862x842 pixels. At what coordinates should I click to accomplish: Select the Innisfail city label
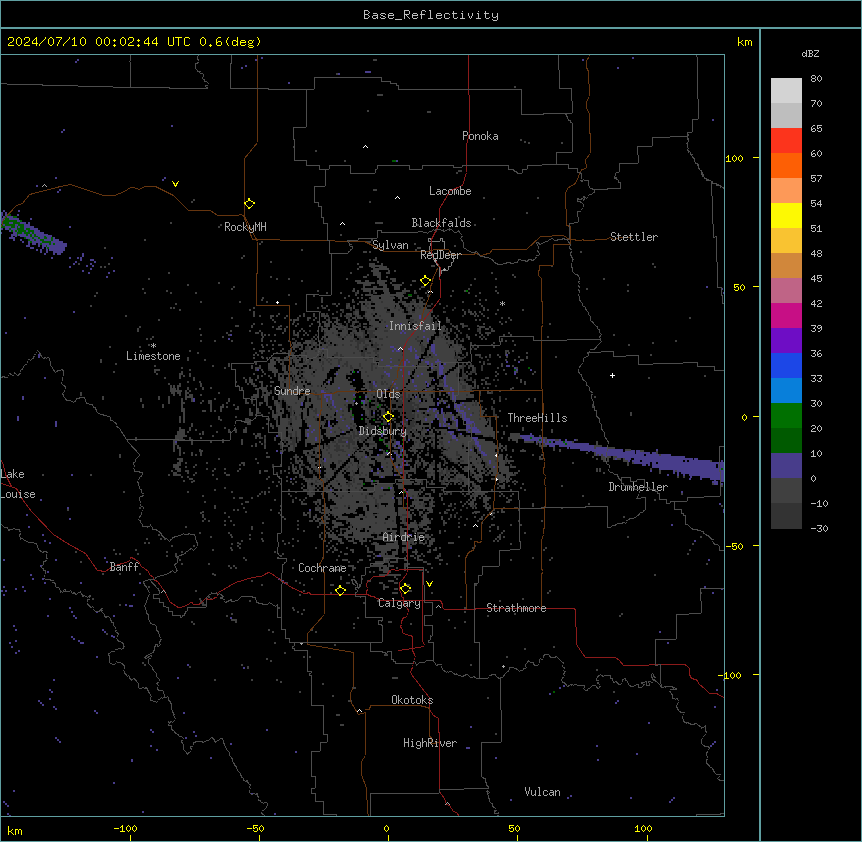click(415, 326)
